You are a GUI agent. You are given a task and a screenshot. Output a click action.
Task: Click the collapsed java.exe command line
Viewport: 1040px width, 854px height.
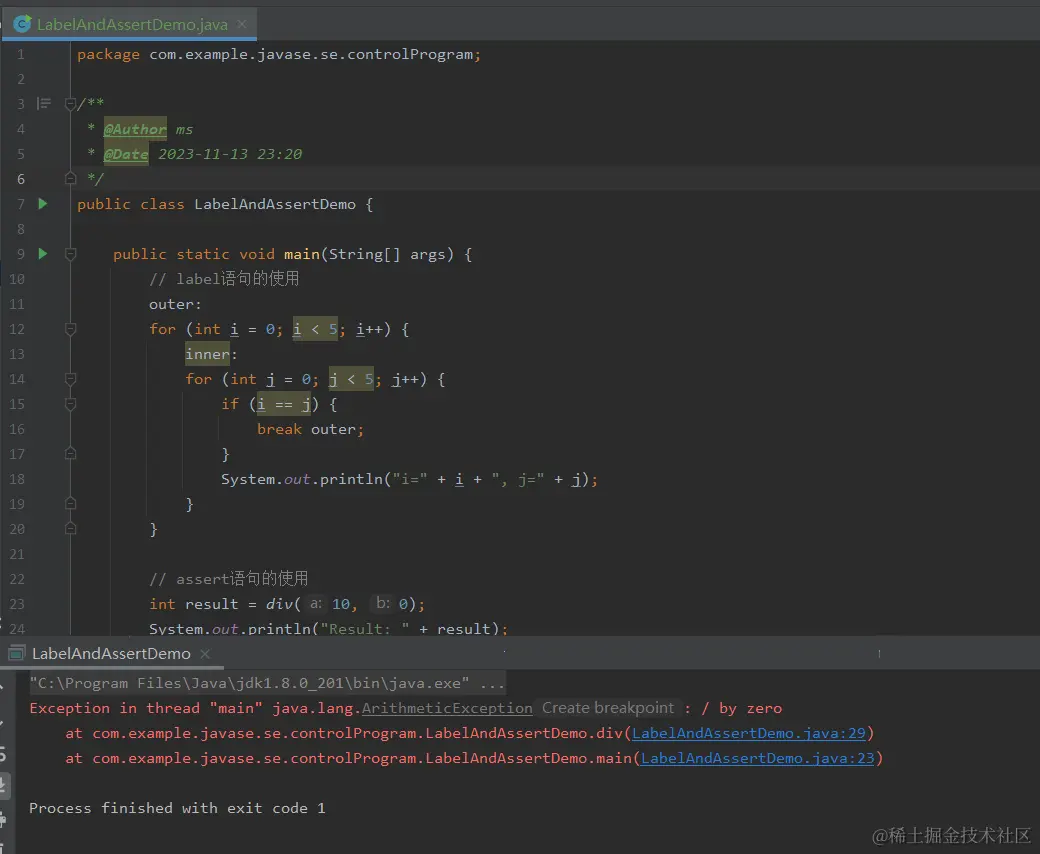click(x=267, y=683)
